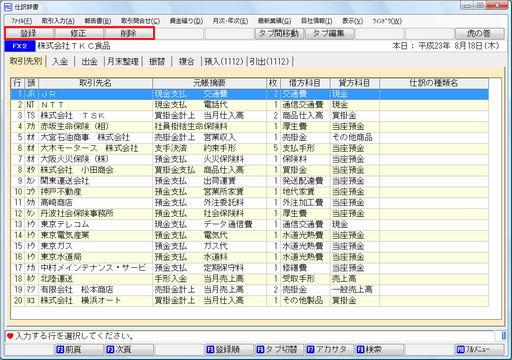Image resolution: width=512 pixels, height=360 pixels.
Task: Open the 資金繰り(D) menu
Action: coord(186,21)
